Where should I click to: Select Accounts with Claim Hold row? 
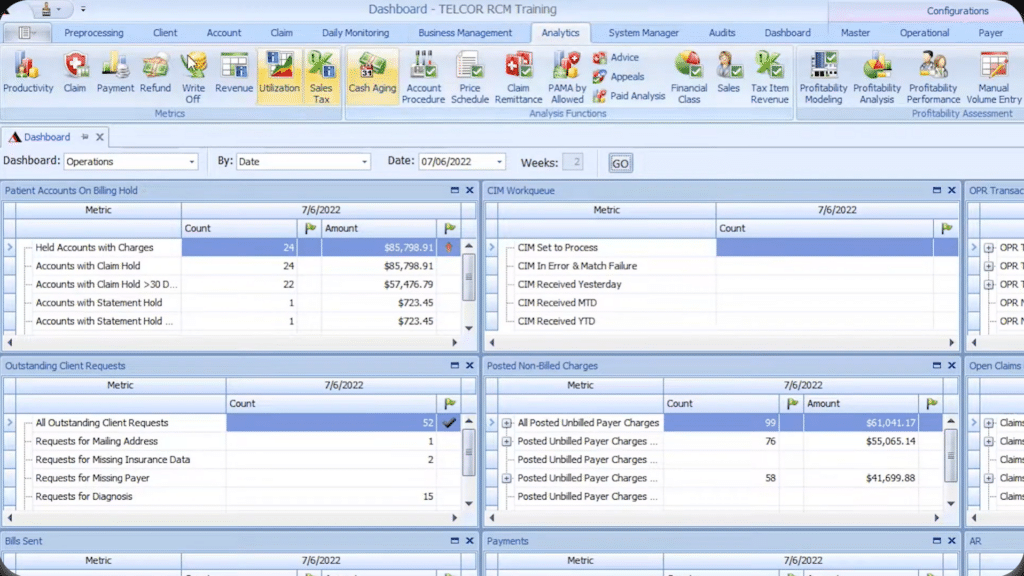[x=239, y=266]
